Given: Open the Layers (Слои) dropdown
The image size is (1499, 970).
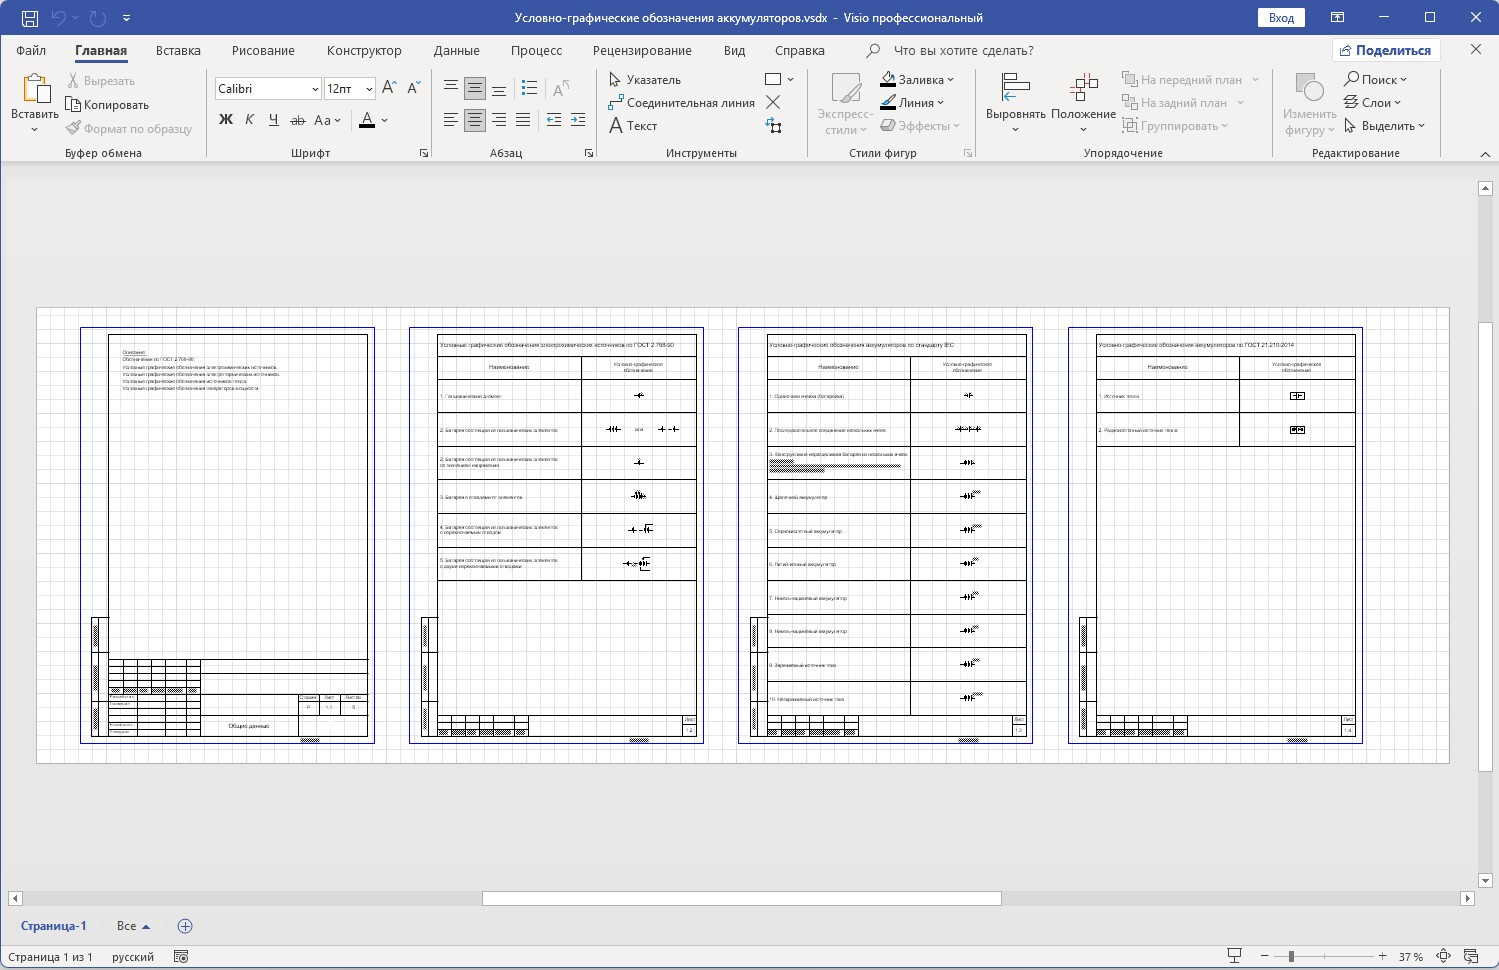Looking at the screenshot, I should [x=1372, y=103].
